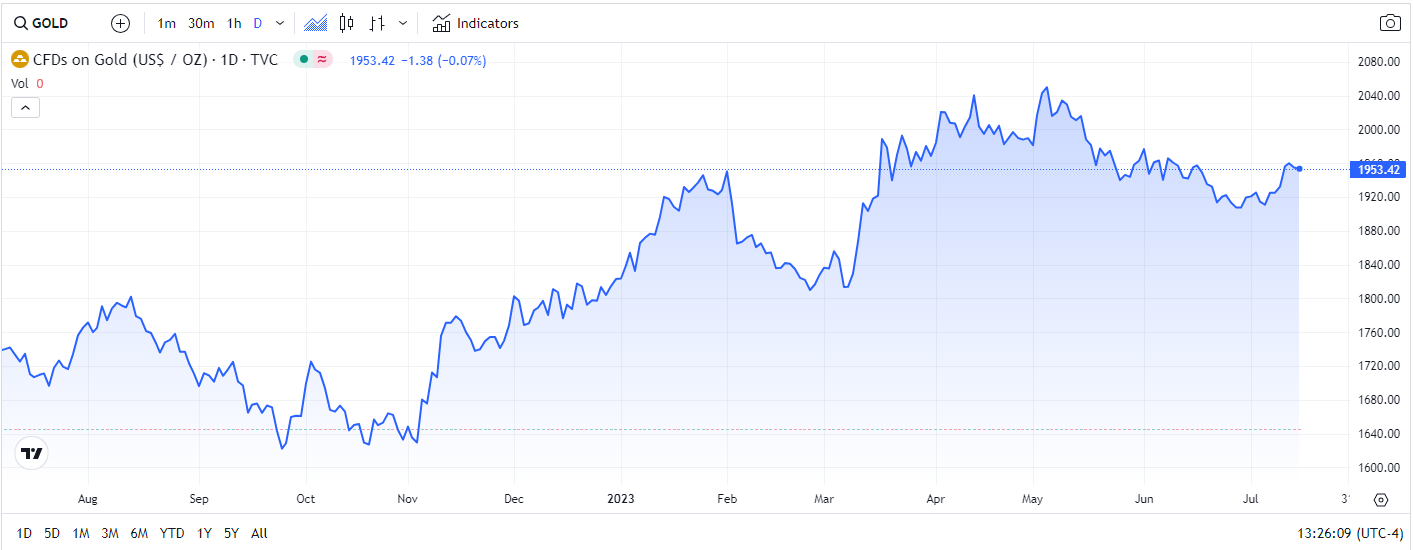Click the Aug label on time axis
The height and width of the screenshot is (550, 1413).
click(88, 498)
